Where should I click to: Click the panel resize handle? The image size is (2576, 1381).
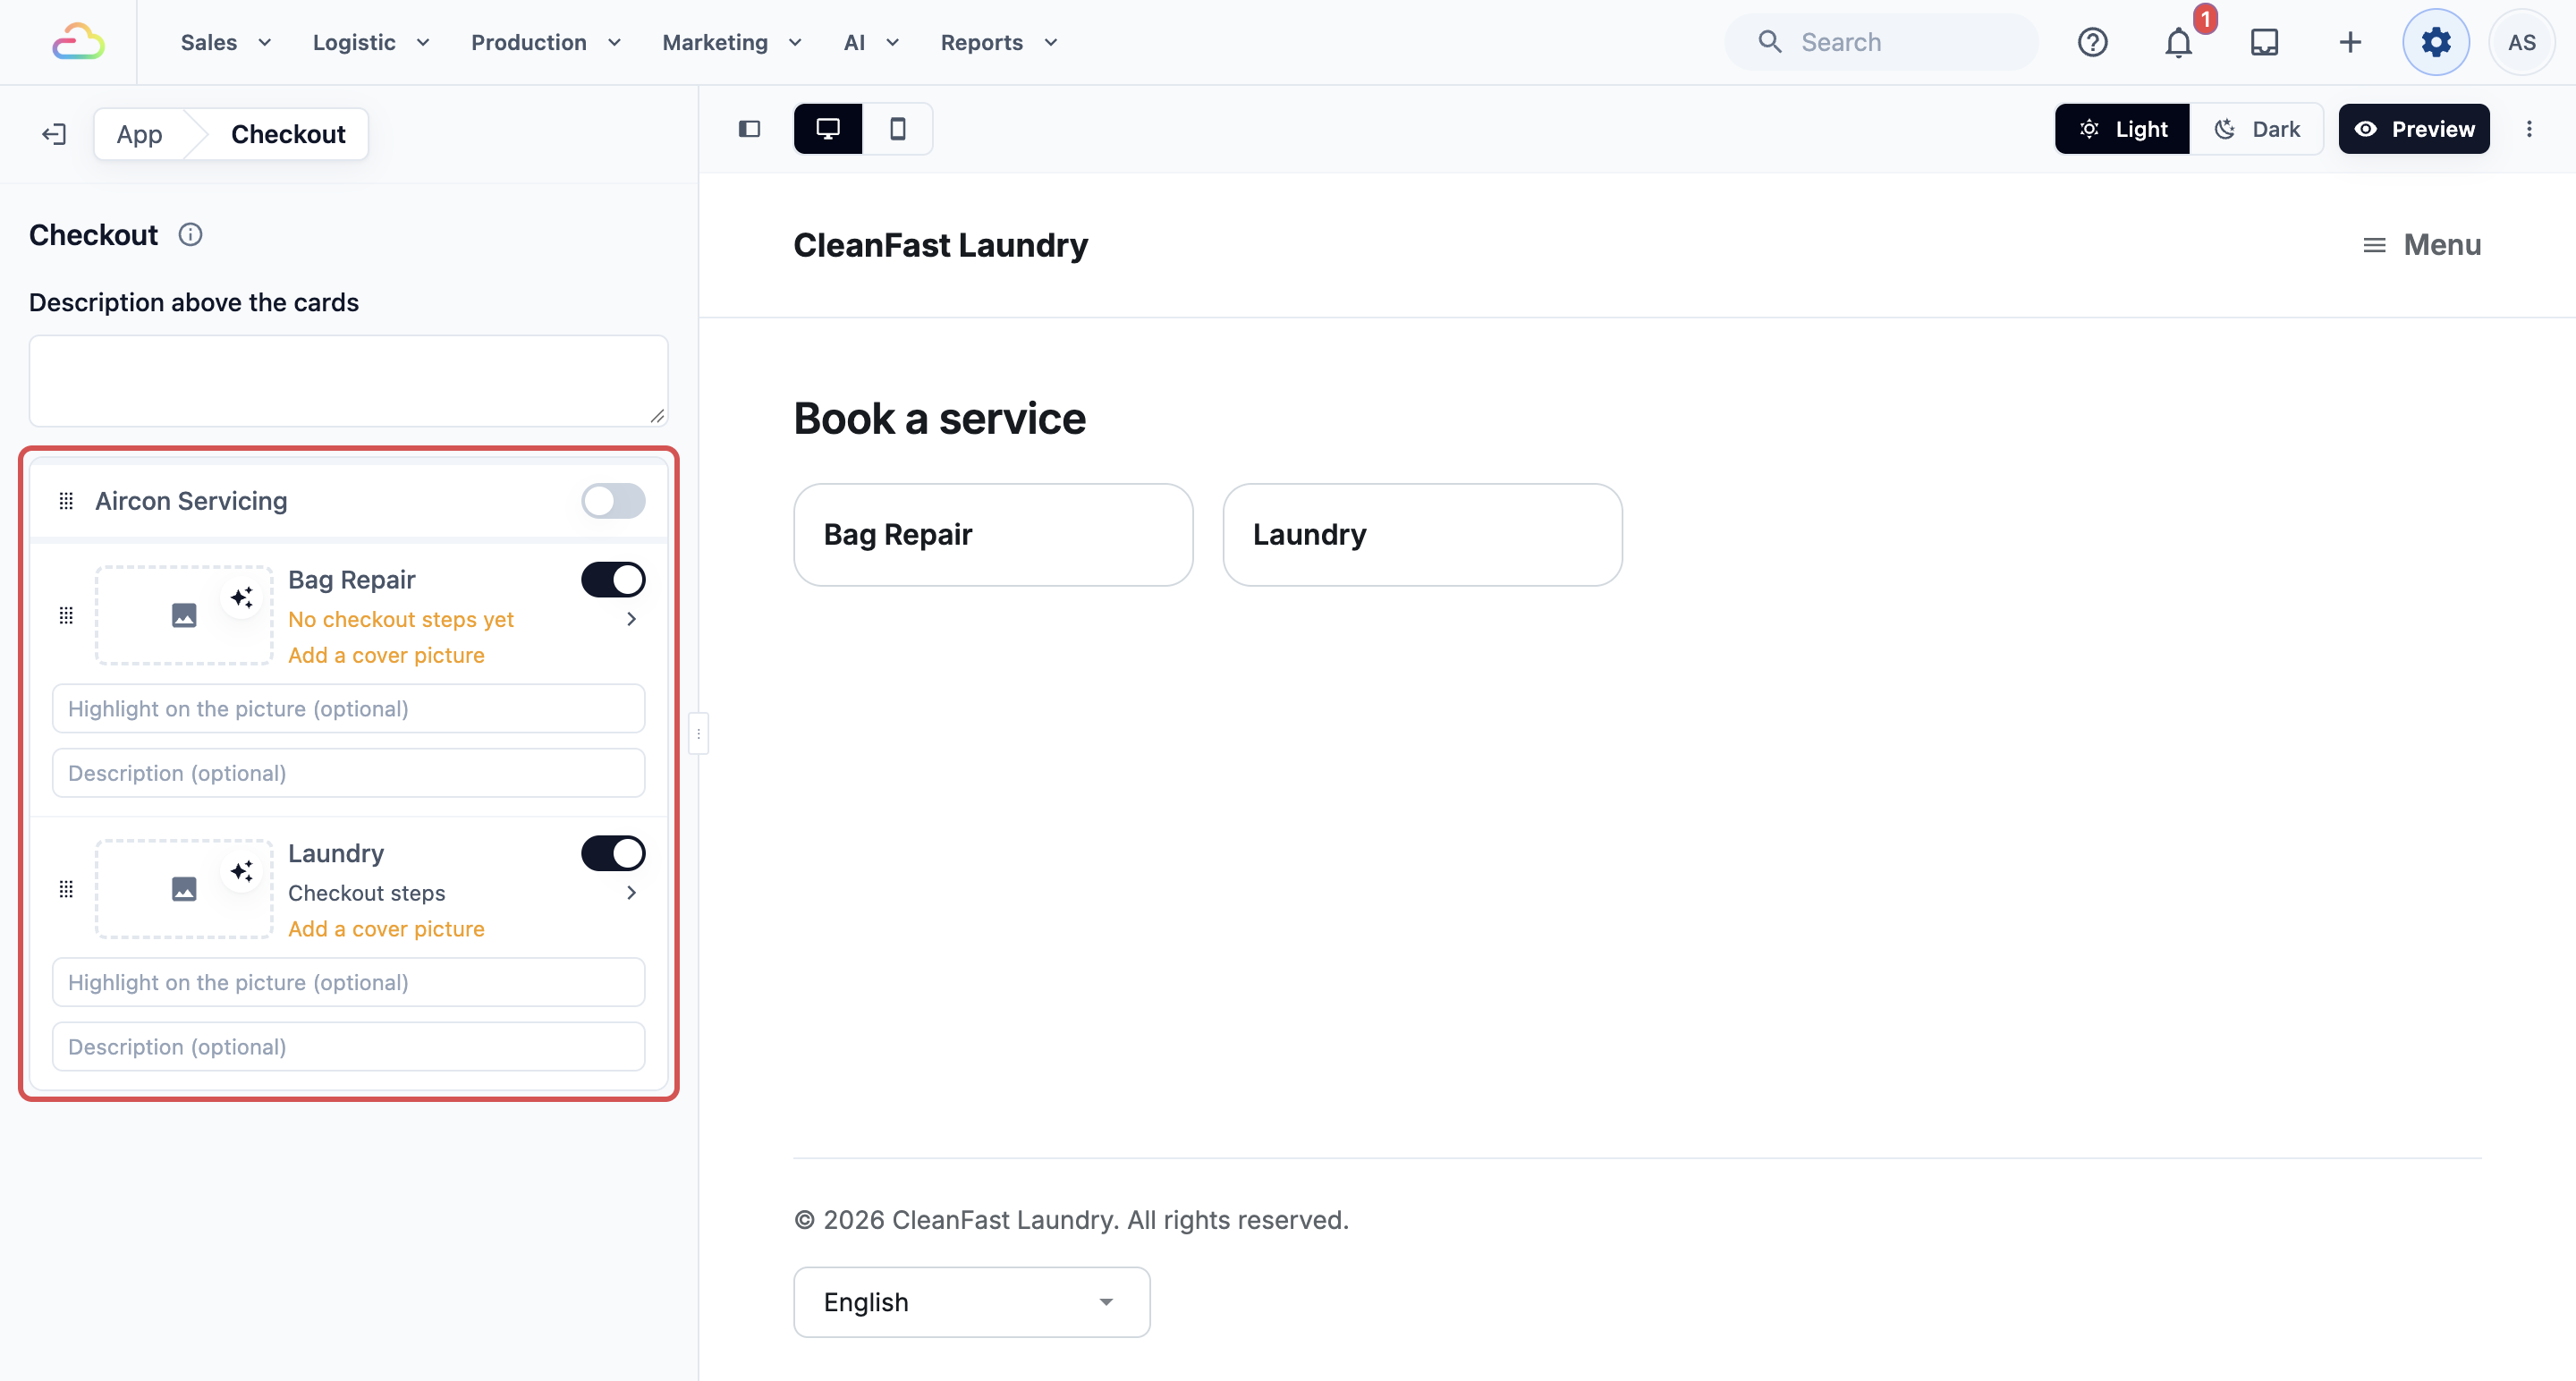pos(698,733)
